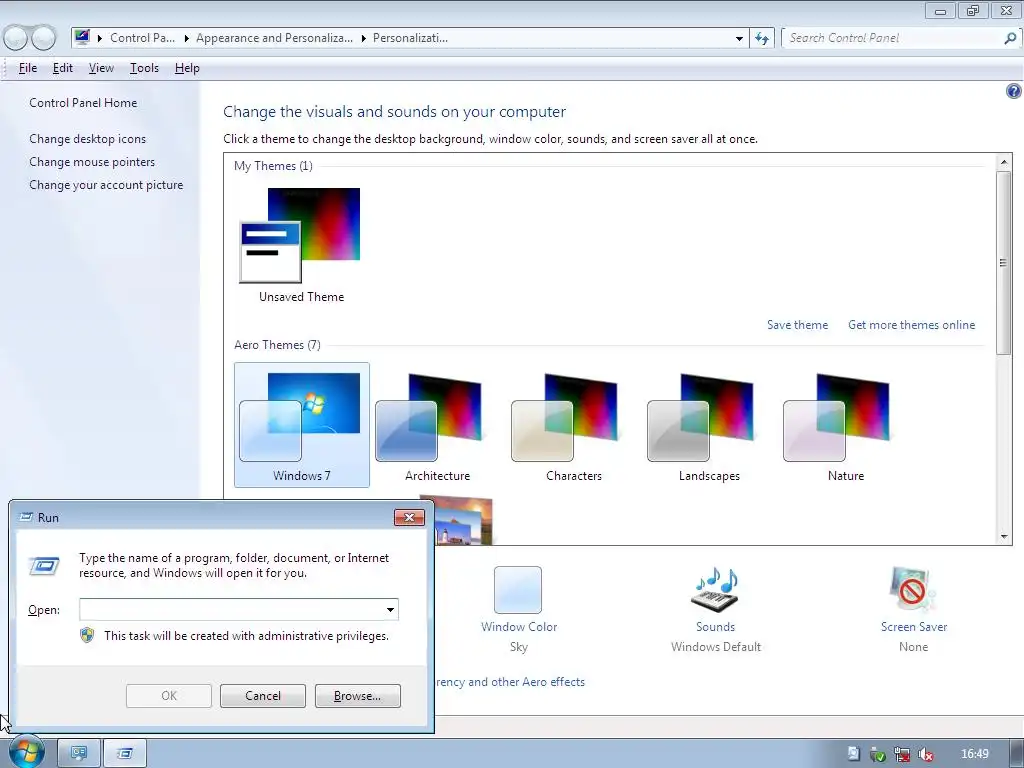Select the Characters theme
Screen dimensions: 1024x768
point(573,424)
